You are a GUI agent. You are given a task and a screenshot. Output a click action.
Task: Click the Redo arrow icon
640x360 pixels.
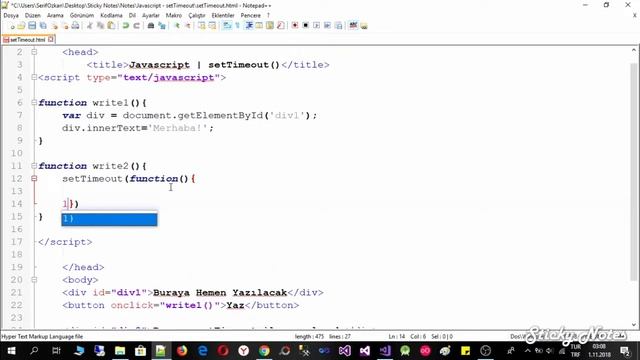pyautogui.click(x=136, y=26)
